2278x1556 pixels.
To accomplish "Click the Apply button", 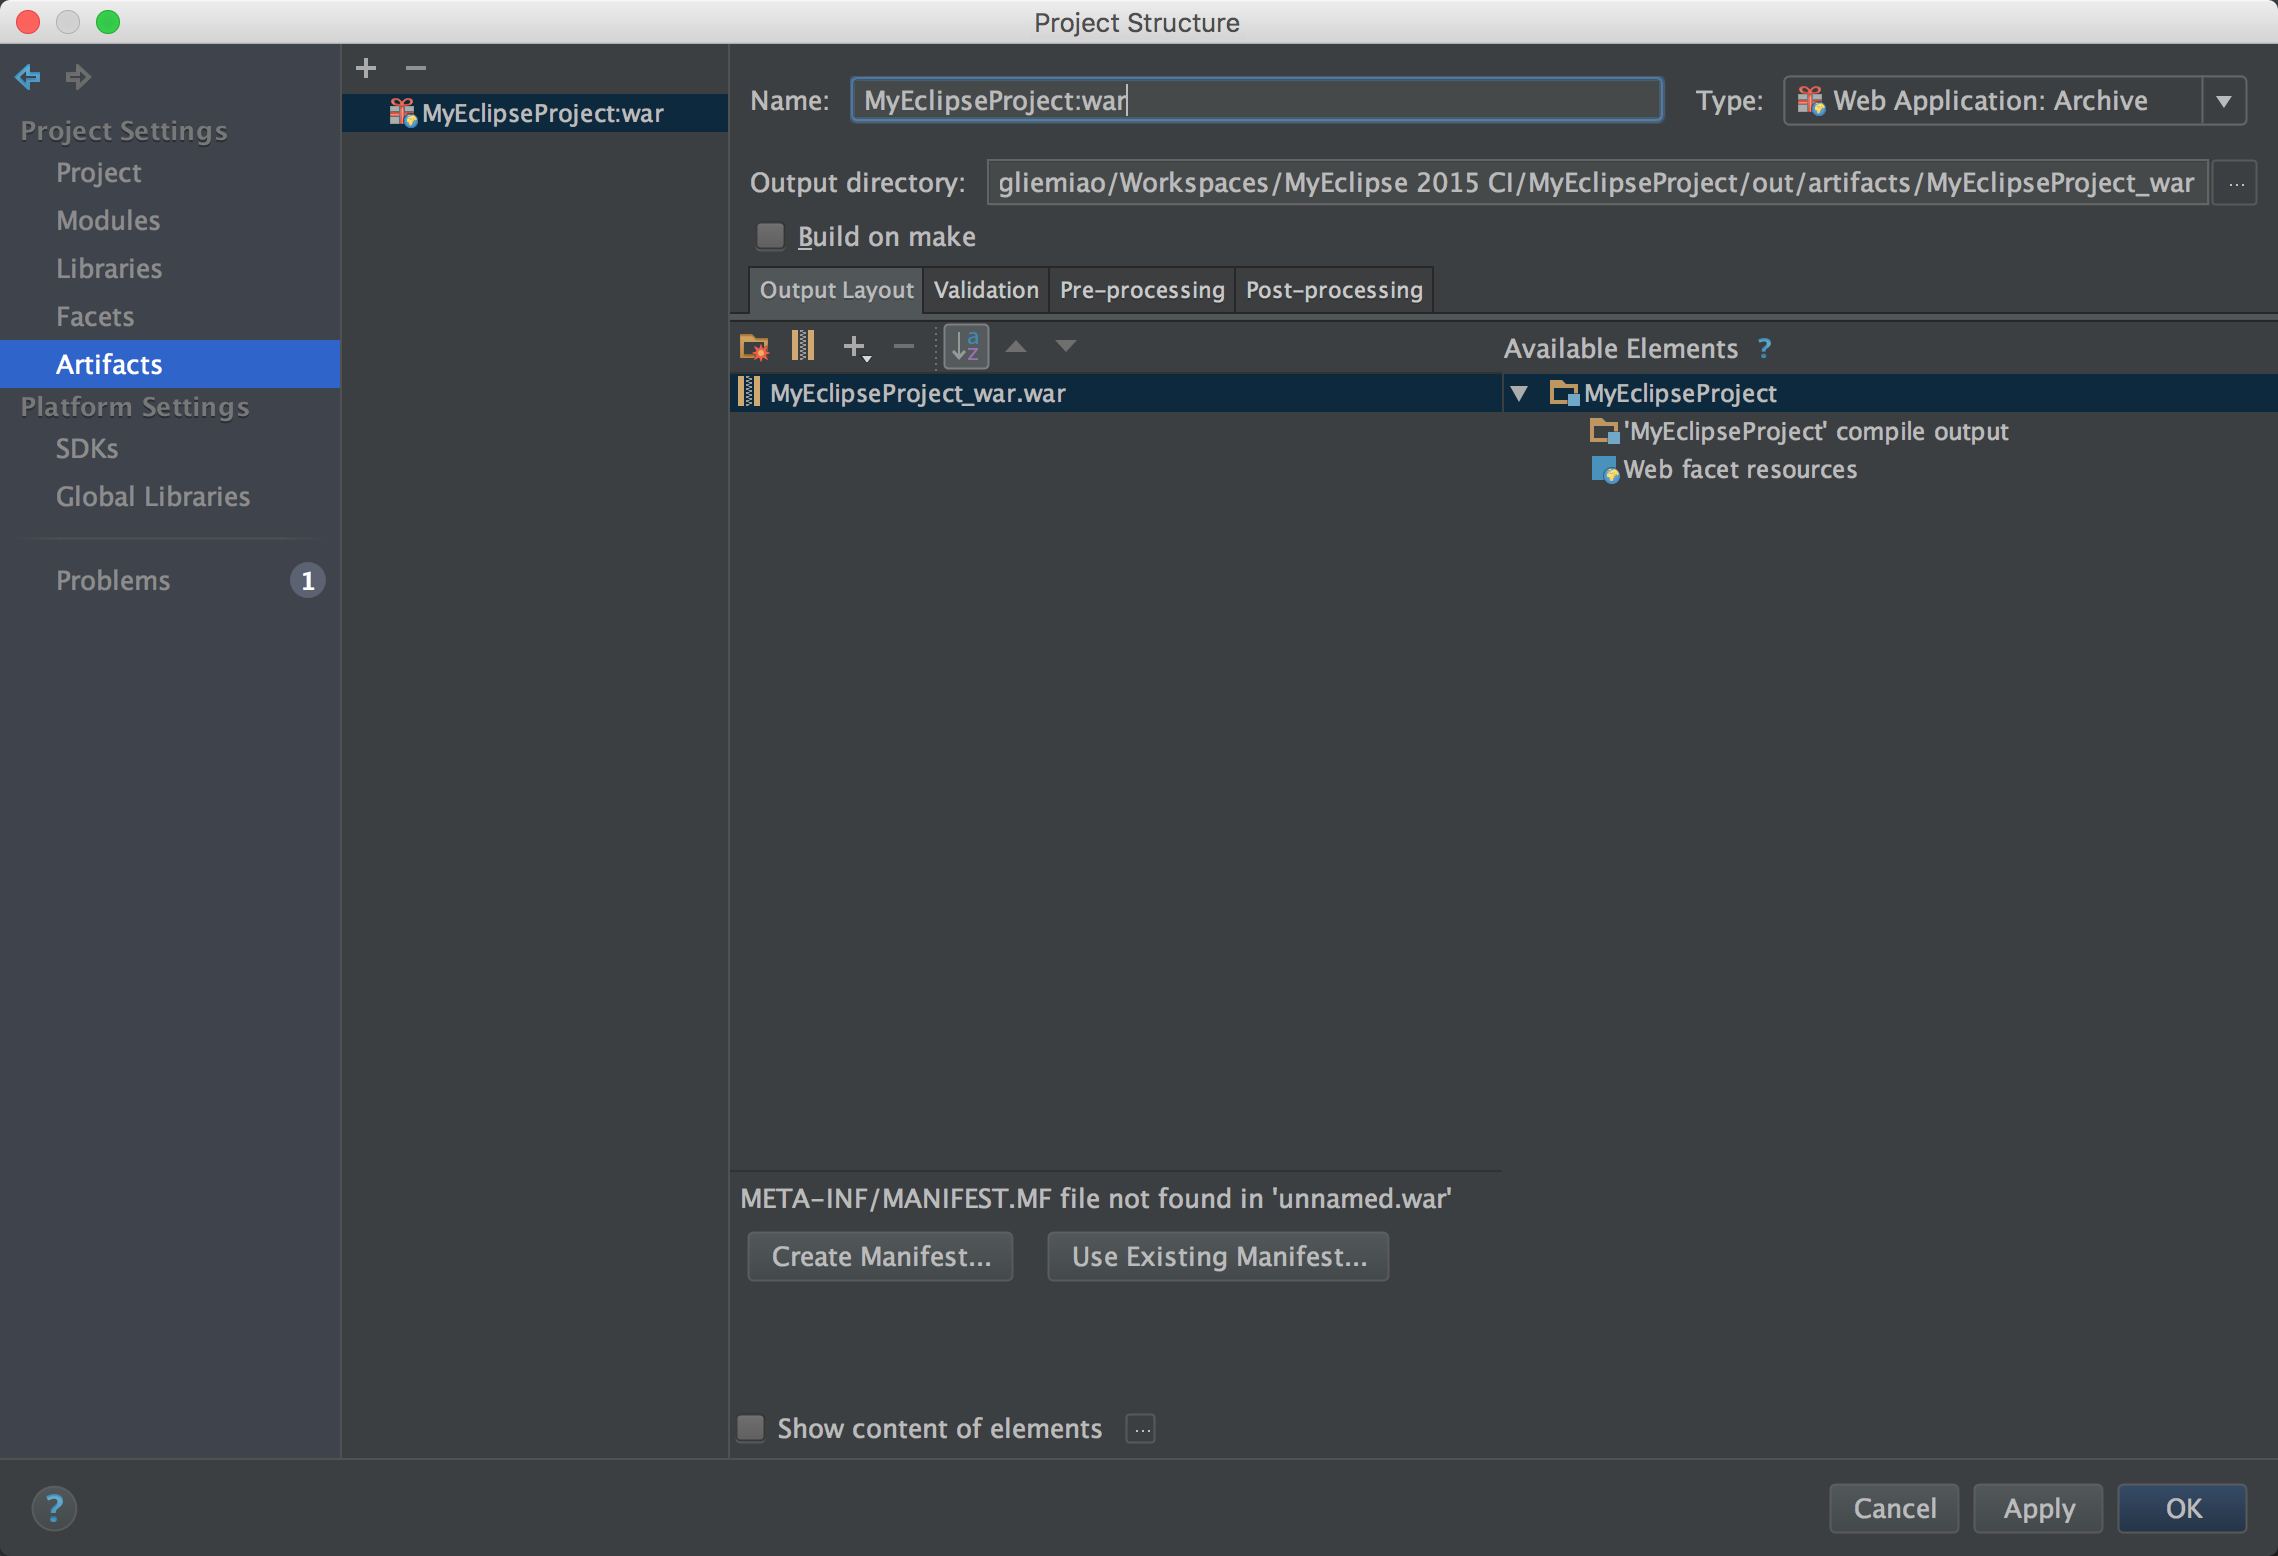I will [x=2038, y=1508].
